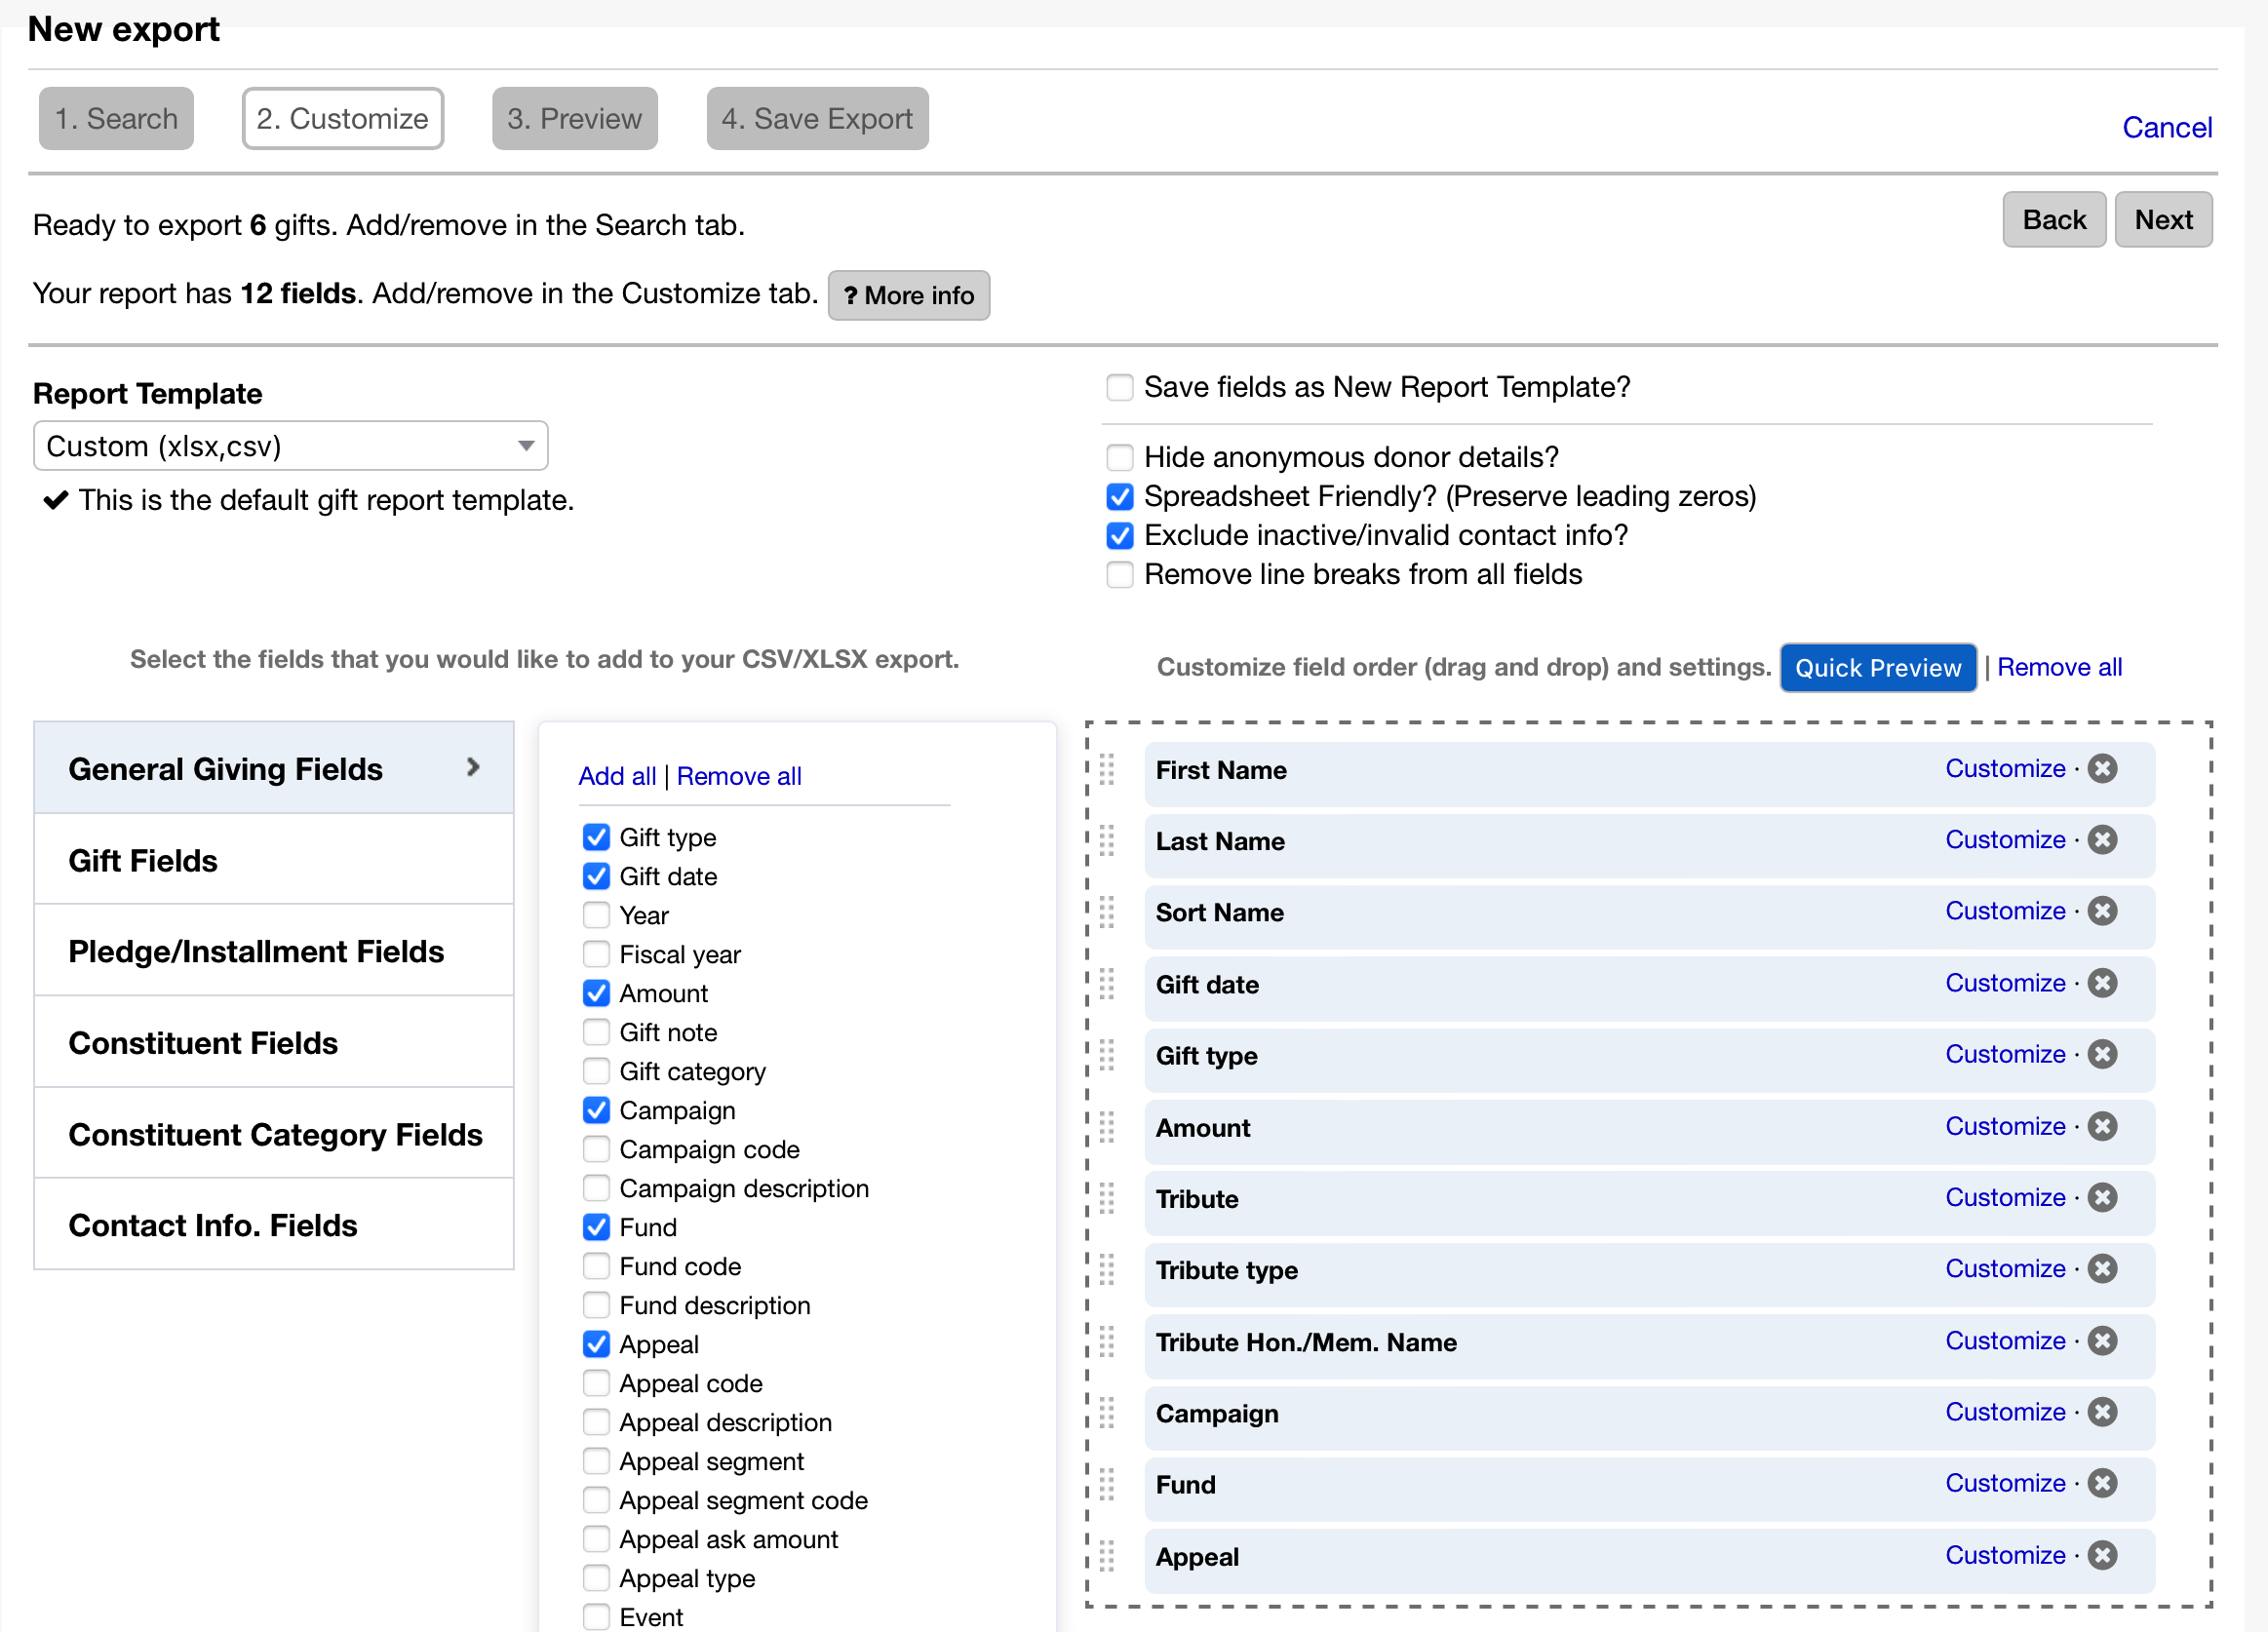Click the Next button
This screenshot has width=2268, height=1632.
2163,219
